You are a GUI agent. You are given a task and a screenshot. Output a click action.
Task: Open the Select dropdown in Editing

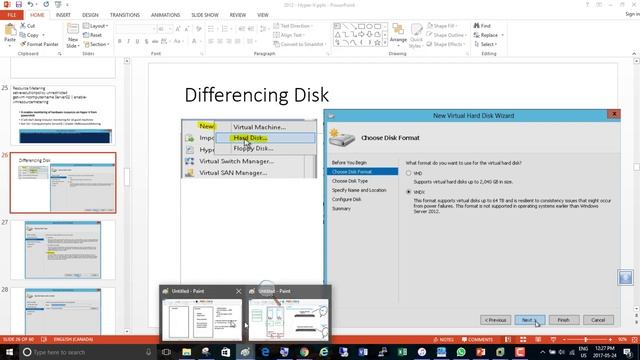[485, 44]
